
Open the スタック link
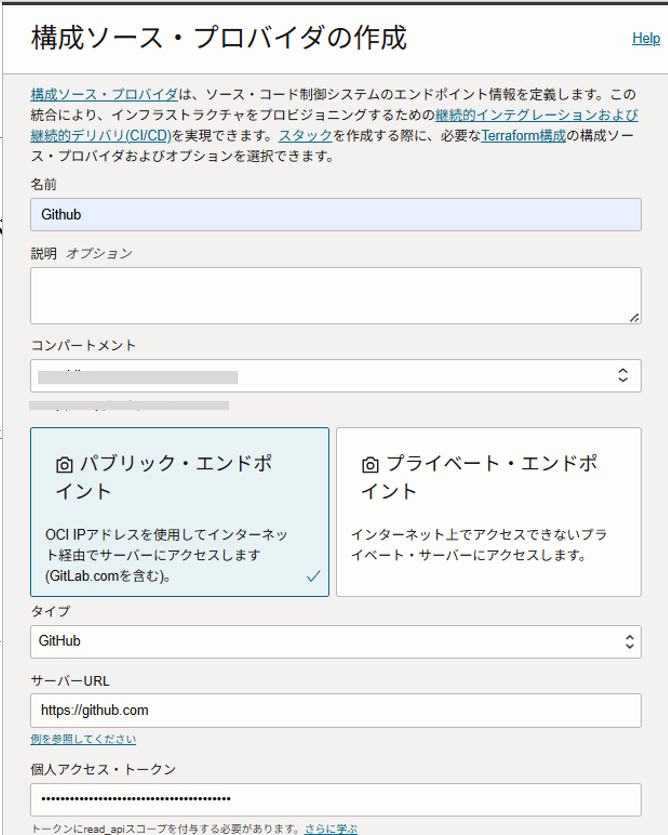(x=306, y=136)
